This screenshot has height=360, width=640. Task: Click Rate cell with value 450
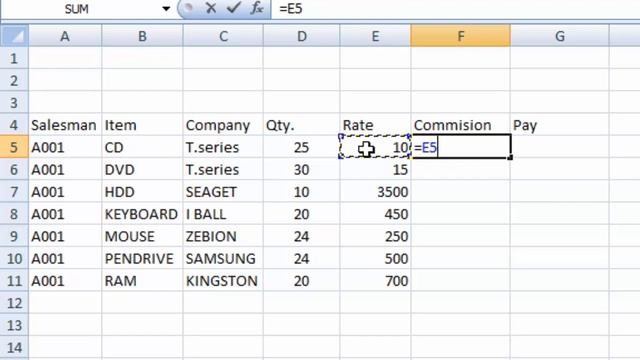[x=375, y=214]
